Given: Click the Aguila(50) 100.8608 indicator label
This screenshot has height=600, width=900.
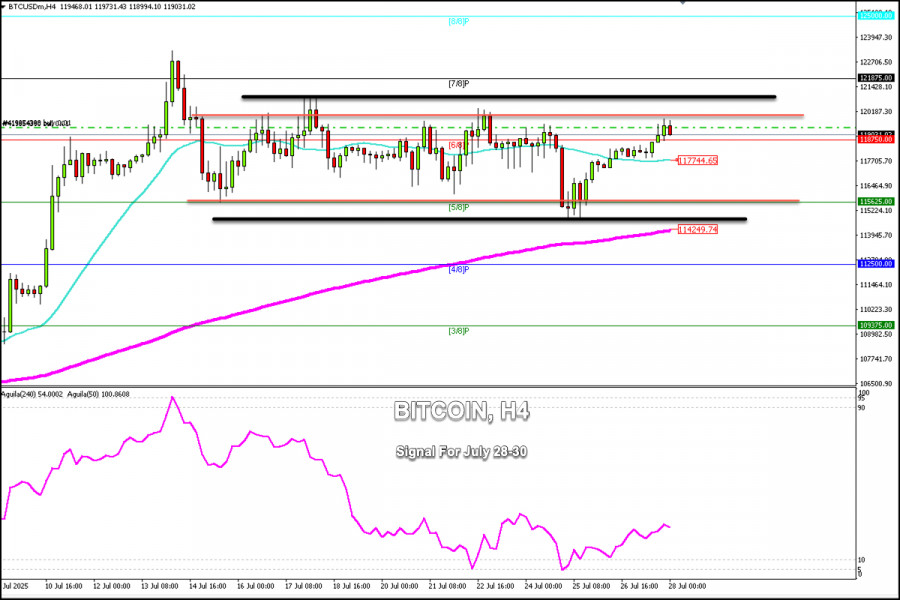Looking at the screenshot, I should tap(98, 394).
